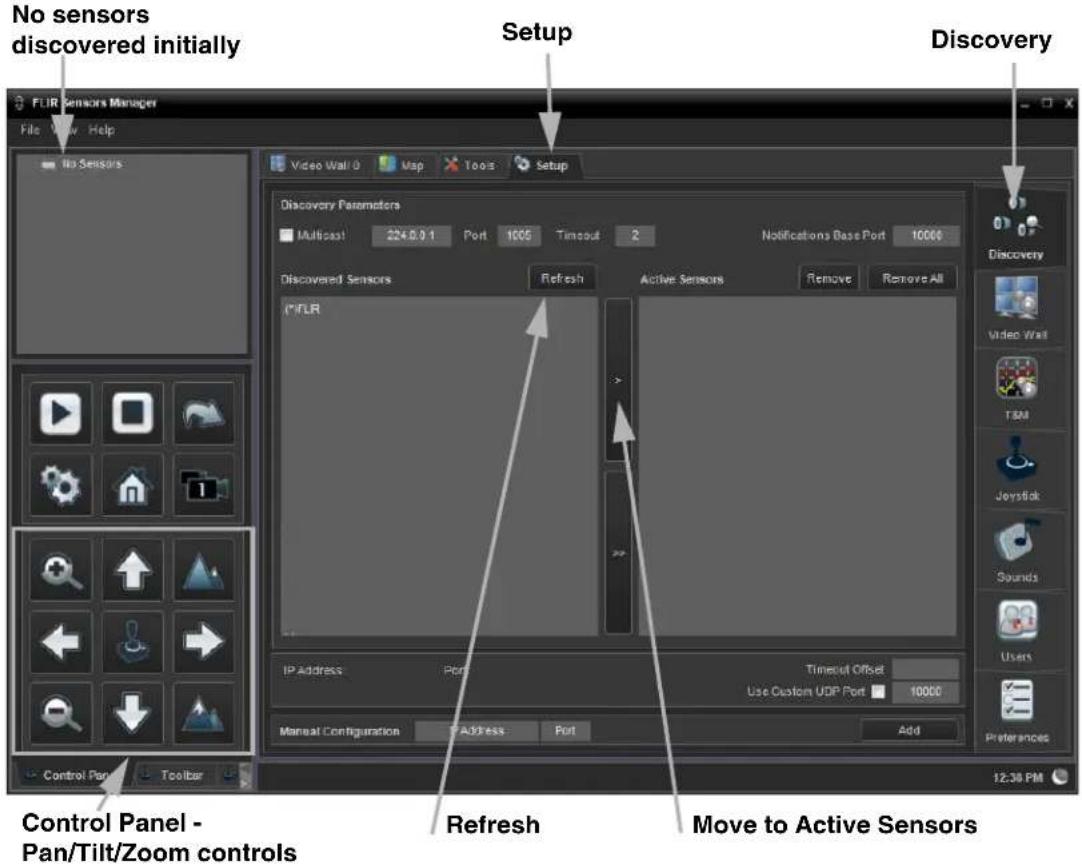Click the Timeout value field
This screenshot has width=1082, height=865.
click(x=634, y=235)
